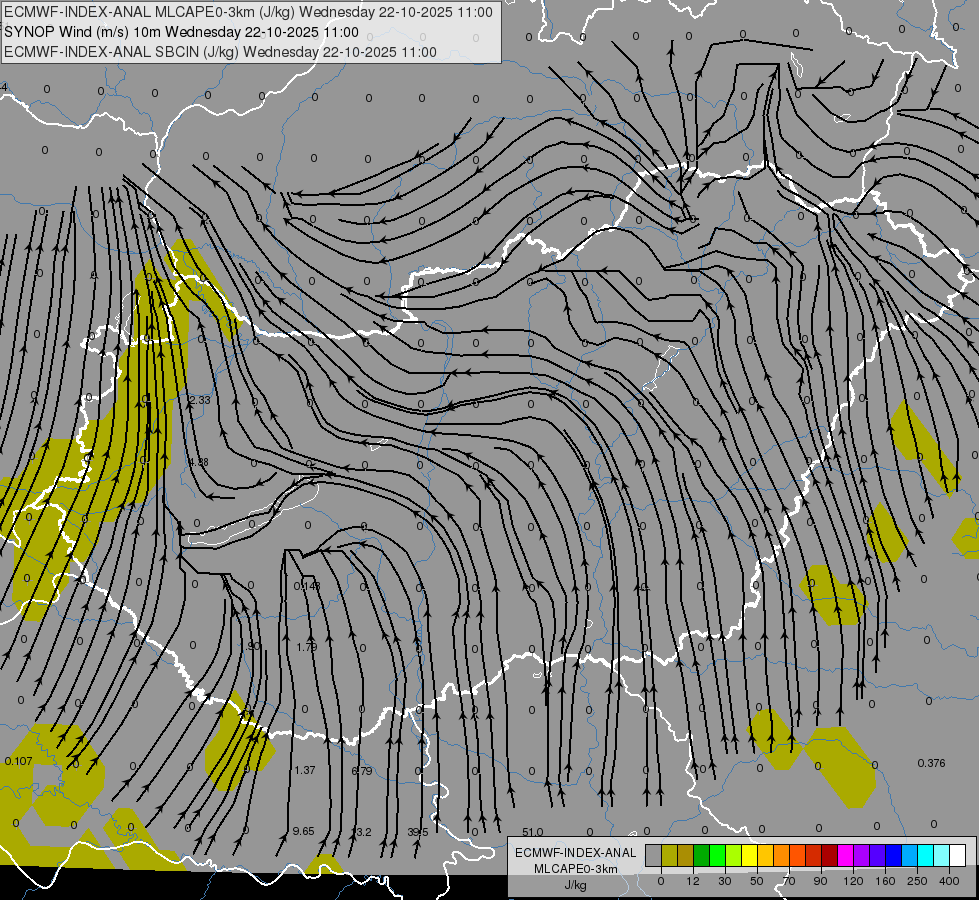Click the map value '1.38'

198,463
